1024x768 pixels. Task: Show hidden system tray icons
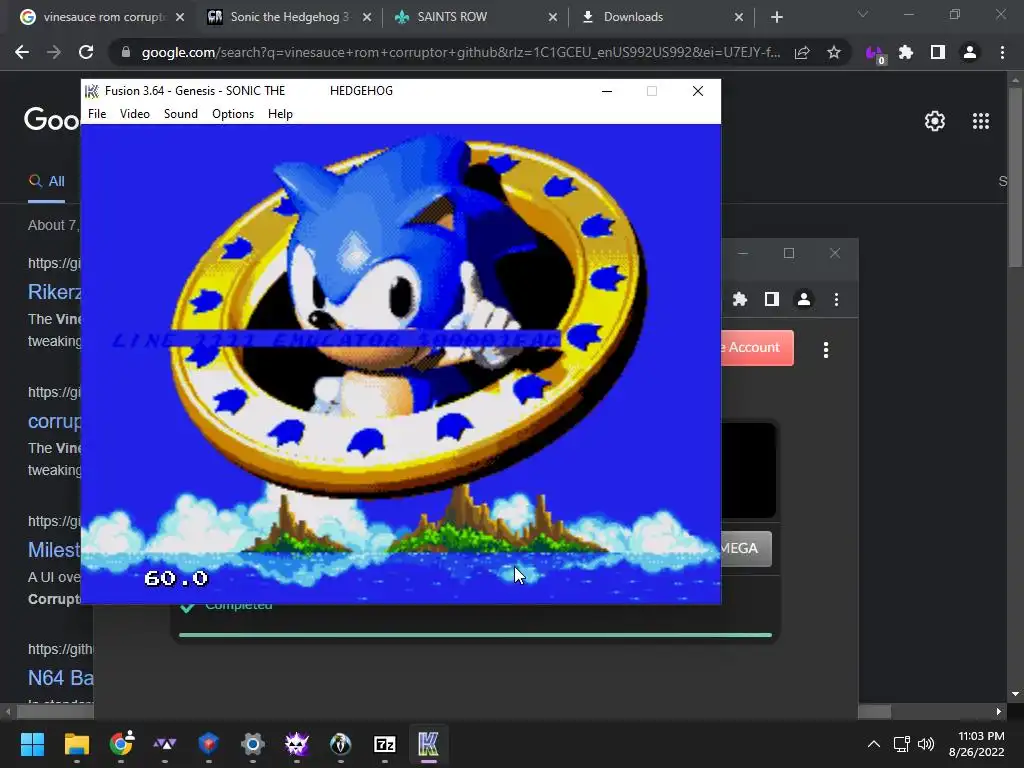tap(873, 744)
